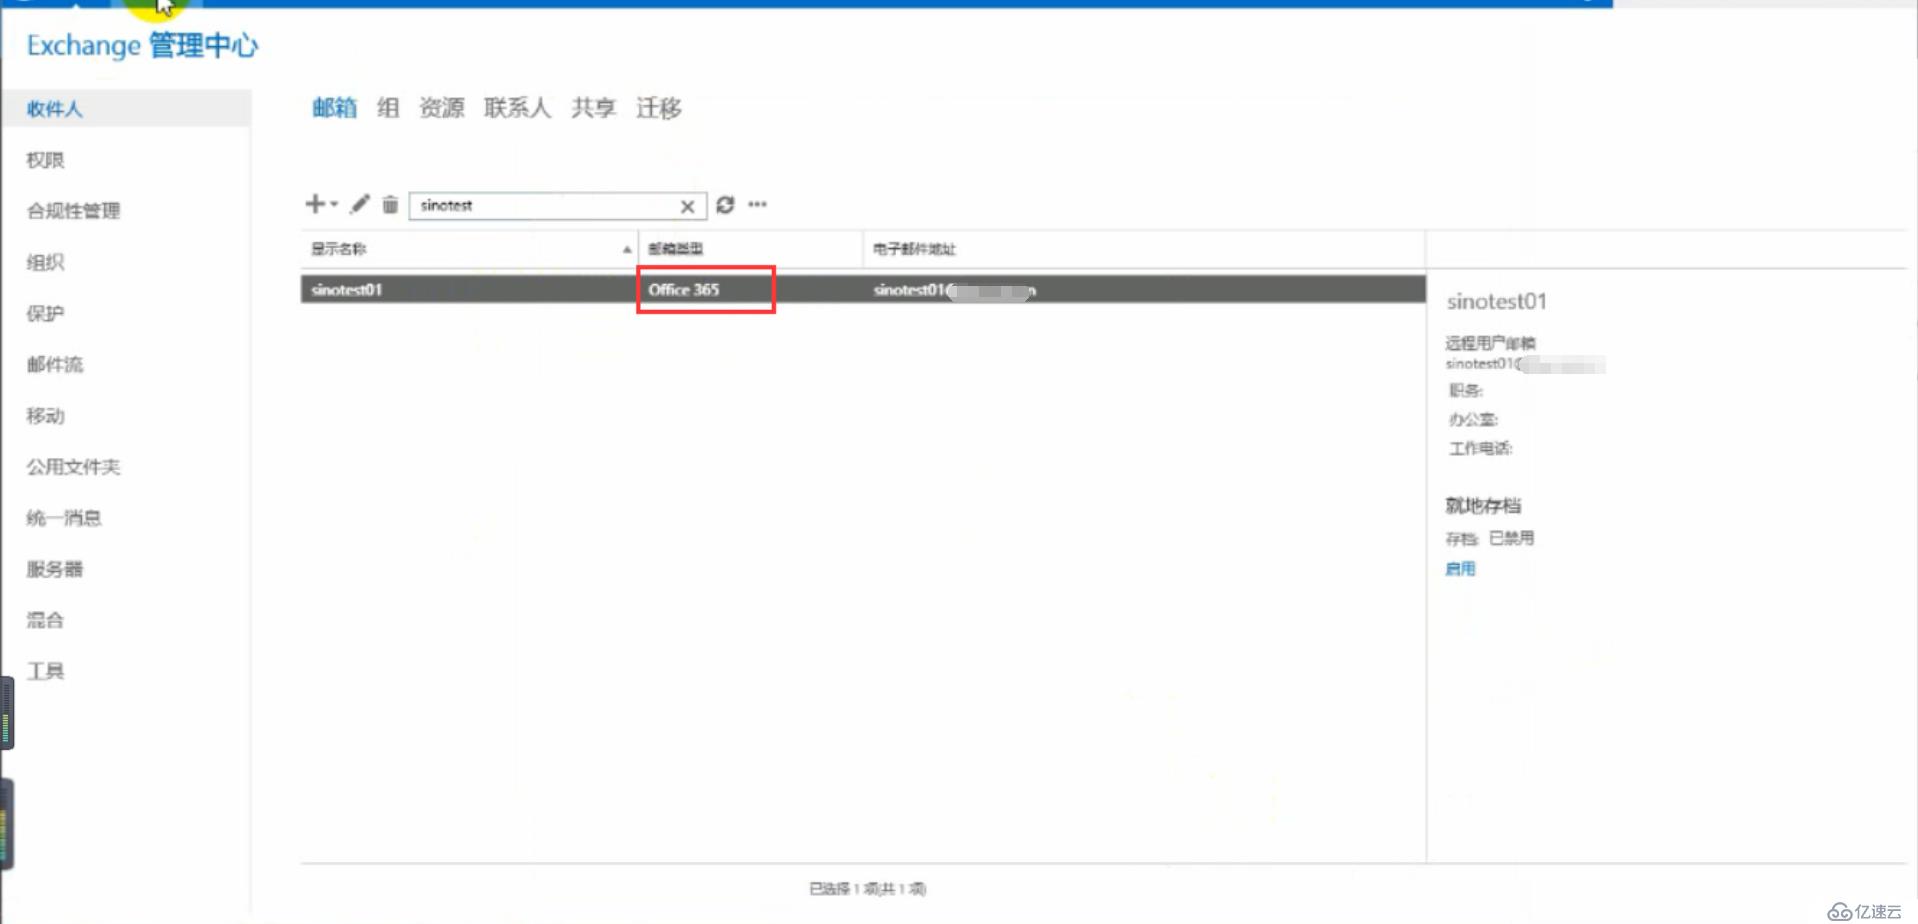Open 邮件流 in the left navigation
This screenshot has height=924, width=1918.
(55, 364)
